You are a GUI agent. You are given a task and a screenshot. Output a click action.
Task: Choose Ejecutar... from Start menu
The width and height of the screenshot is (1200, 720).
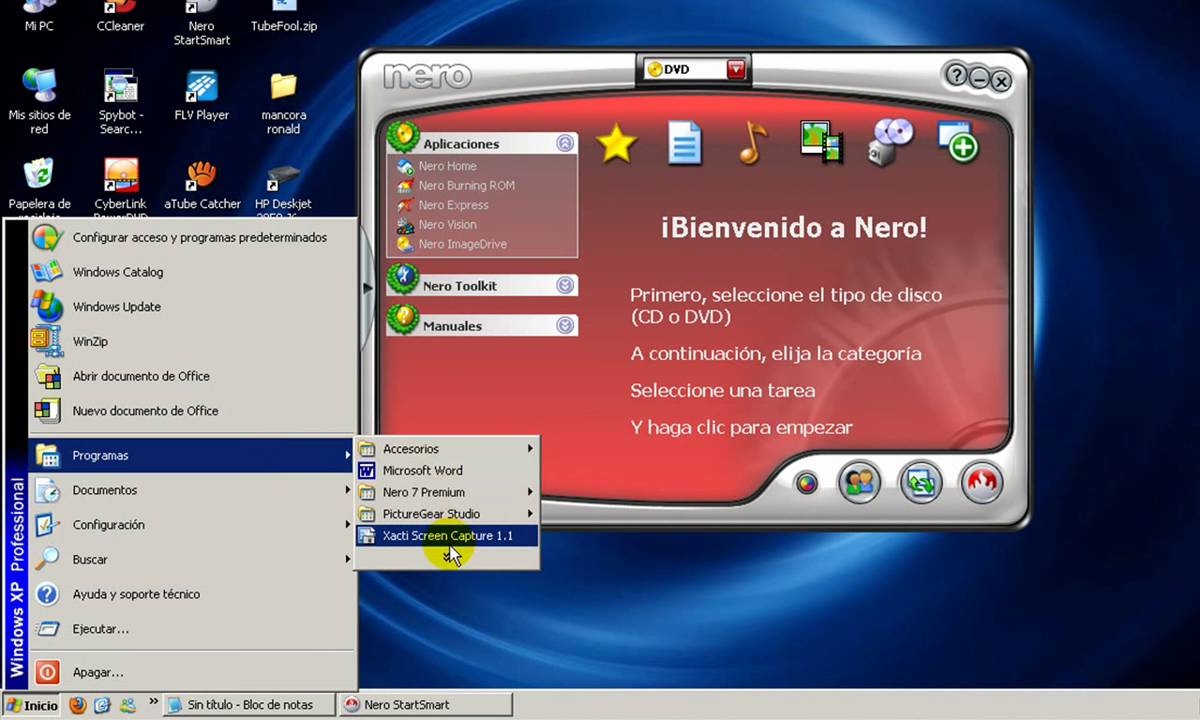[192, 629]
